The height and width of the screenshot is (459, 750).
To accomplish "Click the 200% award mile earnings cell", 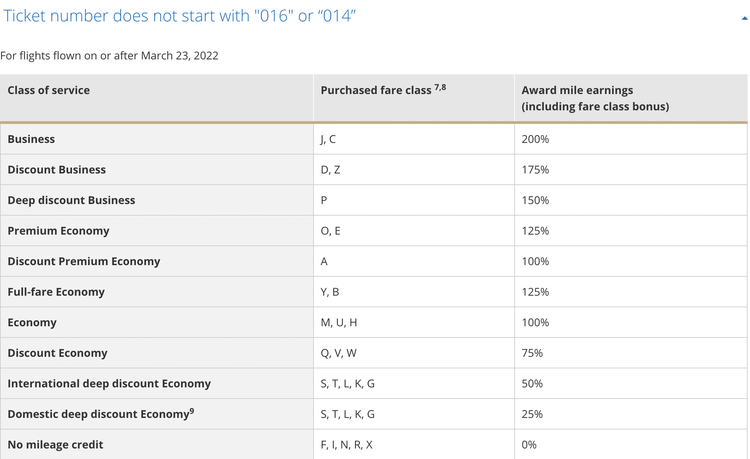I will pos(535,139).
